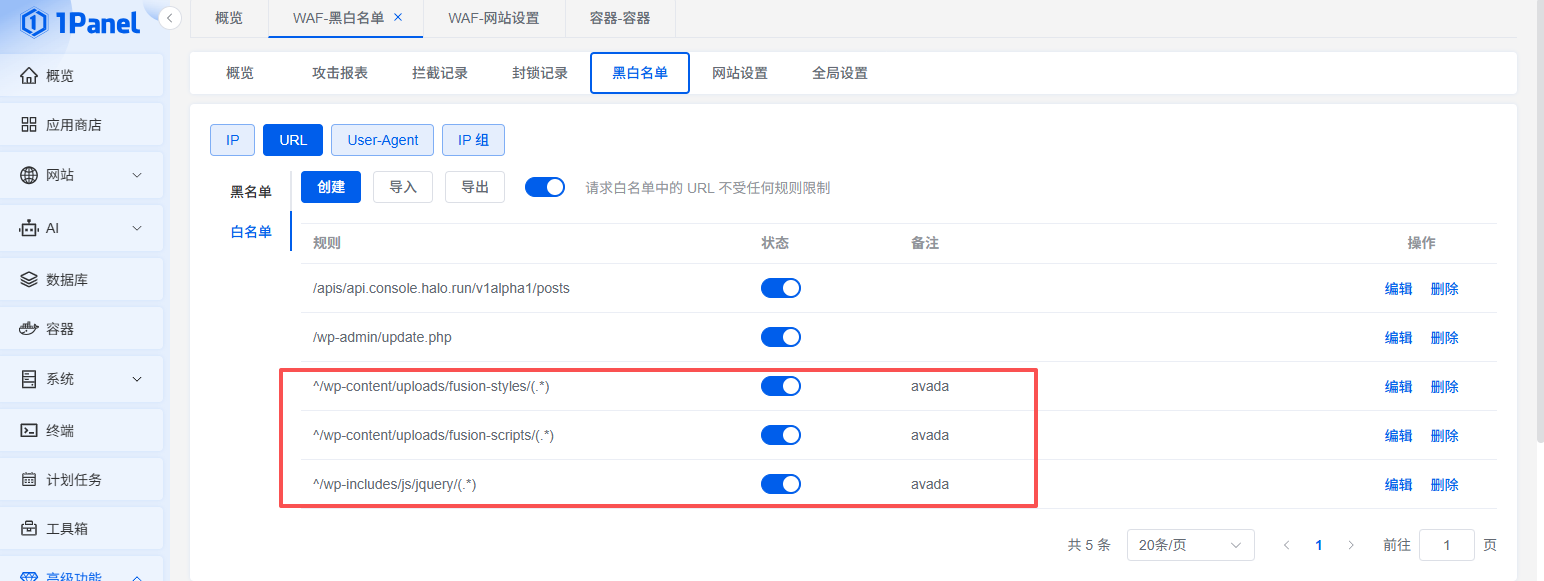Click the 1Panel logo
The height and width of the screenshot is (581, 1544).
80,22
